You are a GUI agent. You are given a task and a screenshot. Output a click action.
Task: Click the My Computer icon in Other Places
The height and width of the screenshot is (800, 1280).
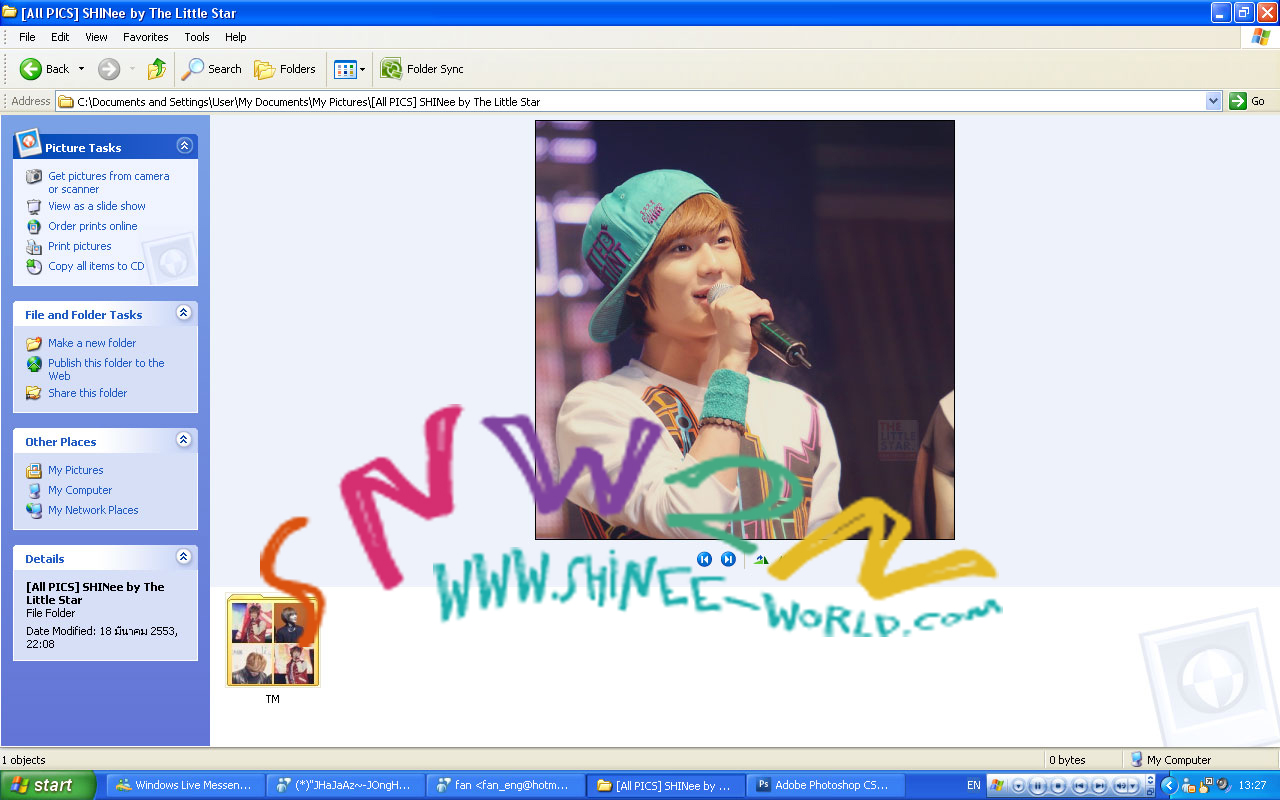pos(34,490)
